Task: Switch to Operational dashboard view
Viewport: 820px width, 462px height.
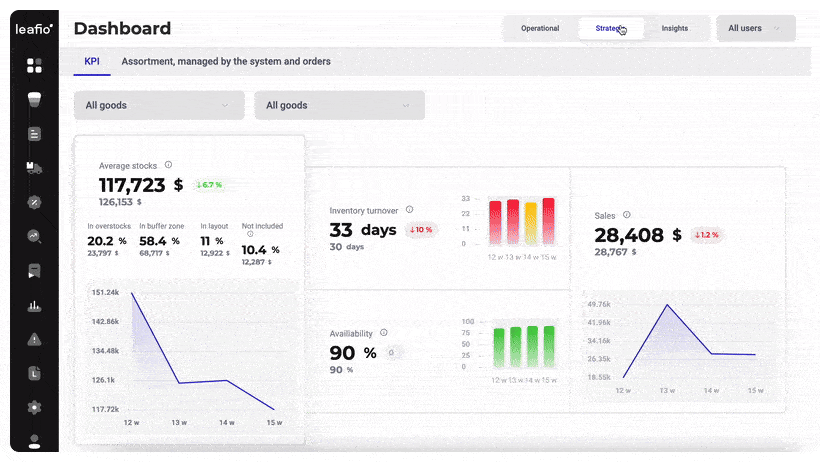Action: click(540, 28)
